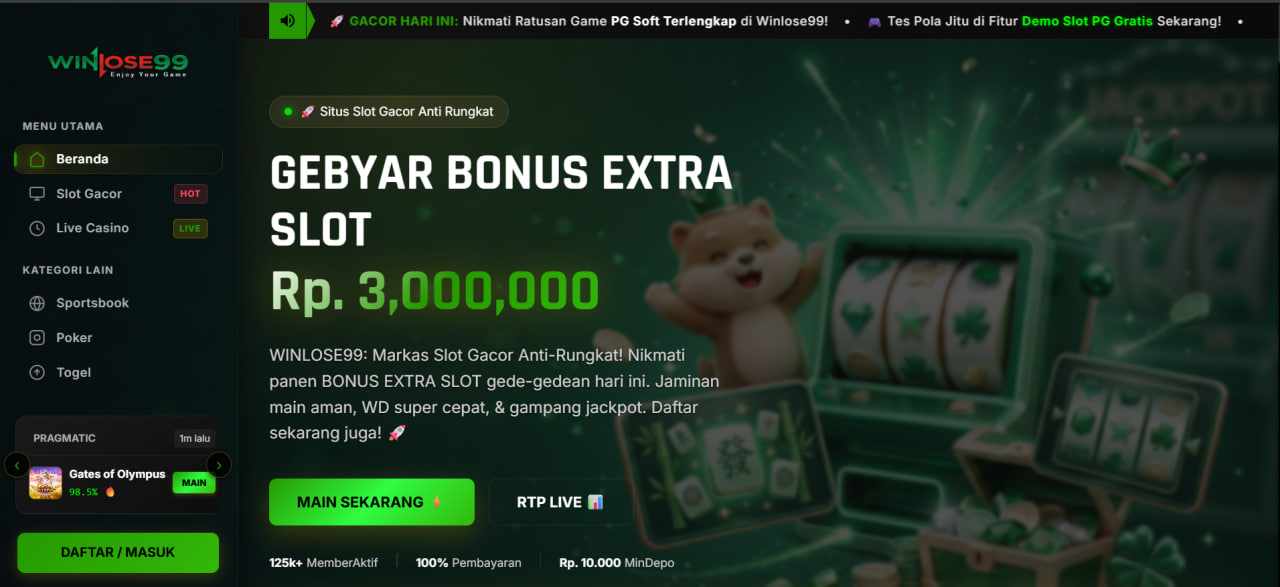Image resolution: width=1280 pixels, height=587 pixels.
Task: Open the RTP LIVE button
Action: point(560,502)
